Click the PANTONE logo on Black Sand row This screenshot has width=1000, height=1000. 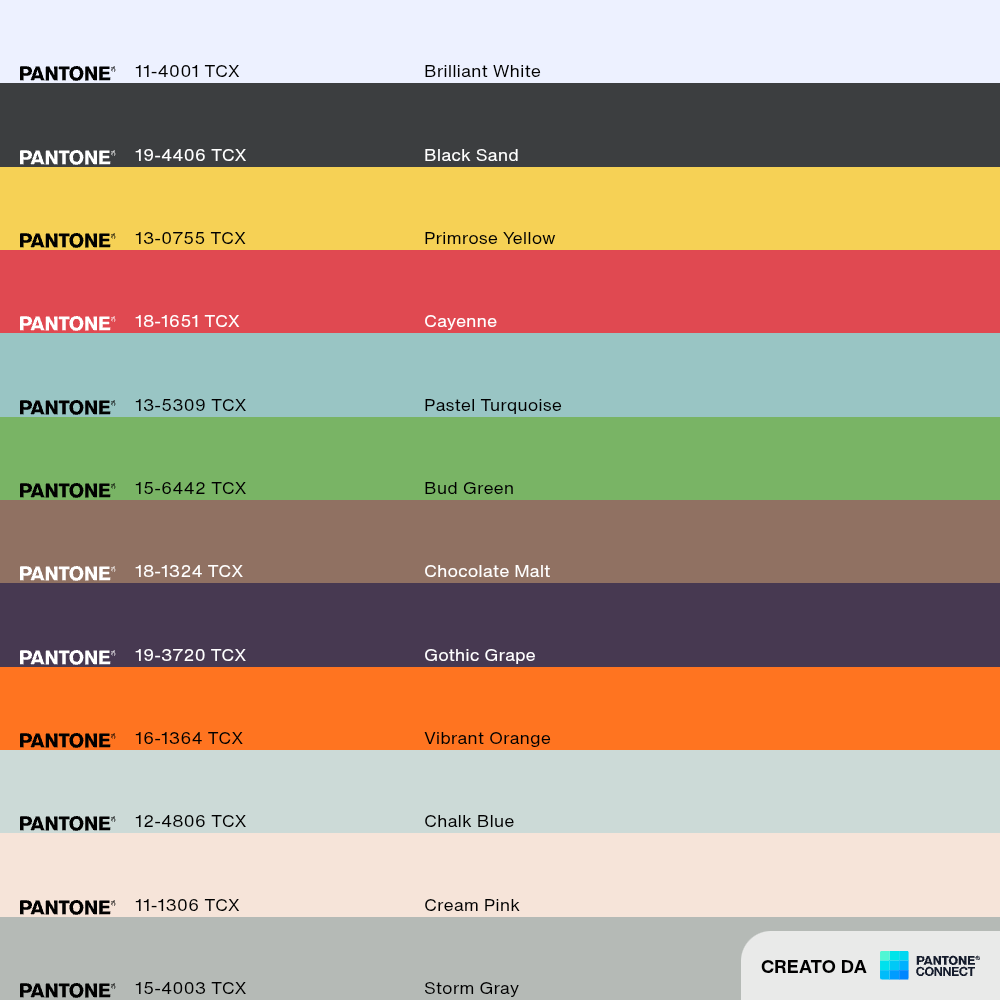[67, 158]
